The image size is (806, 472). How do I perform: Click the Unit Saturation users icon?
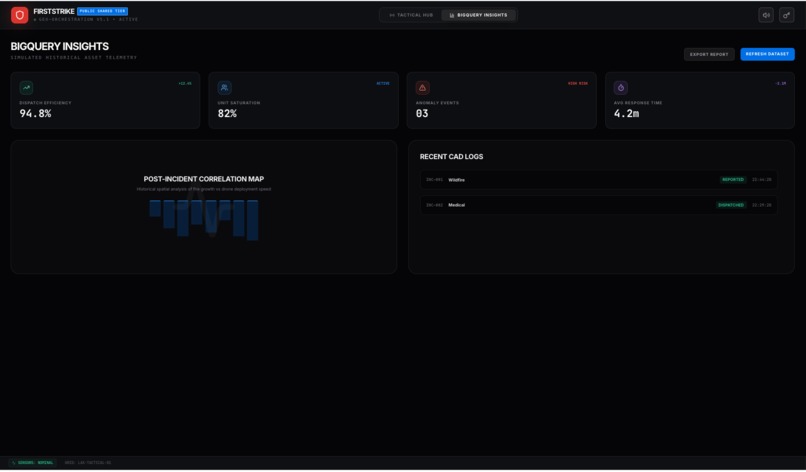tap(224, 87)
